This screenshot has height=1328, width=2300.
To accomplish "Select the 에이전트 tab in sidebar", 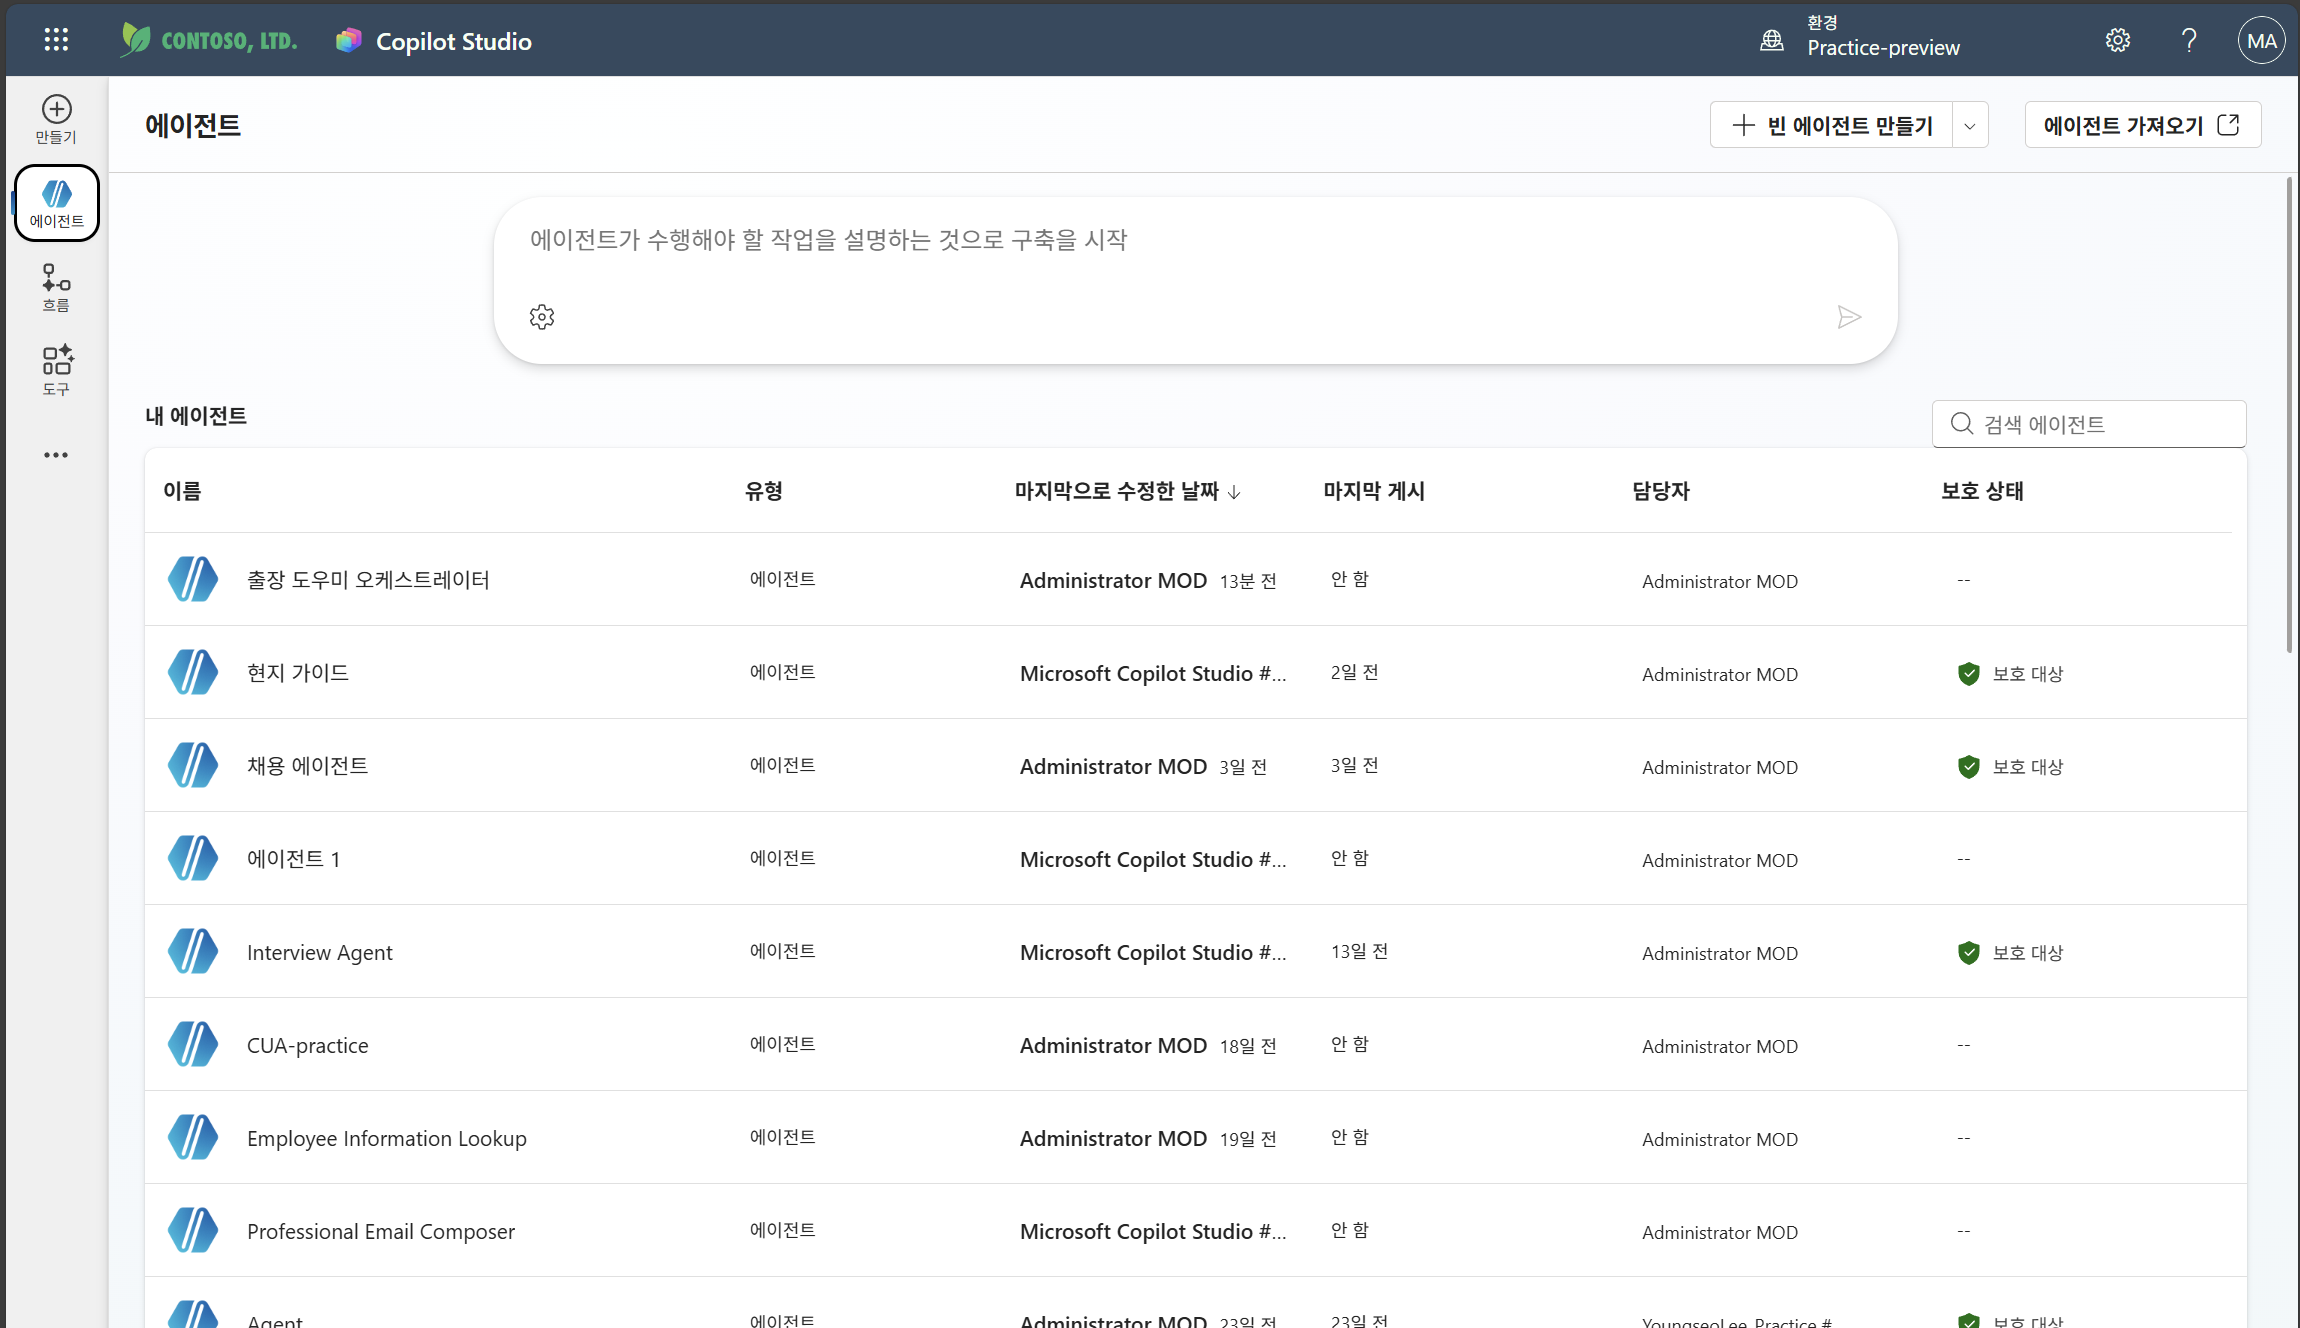I will [x=57, y=203].
